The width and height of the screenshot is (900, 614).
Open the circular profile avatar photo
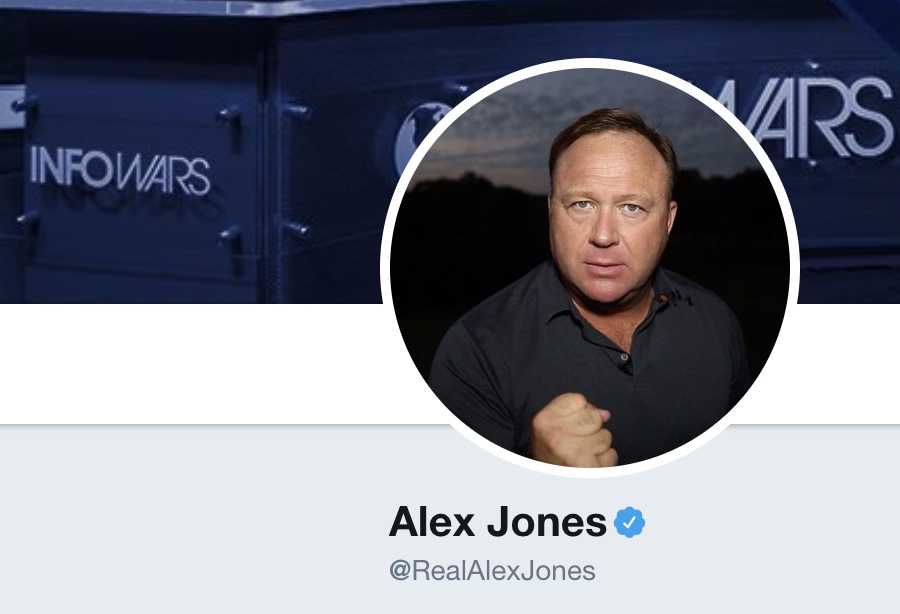click(x=590, y=267)
